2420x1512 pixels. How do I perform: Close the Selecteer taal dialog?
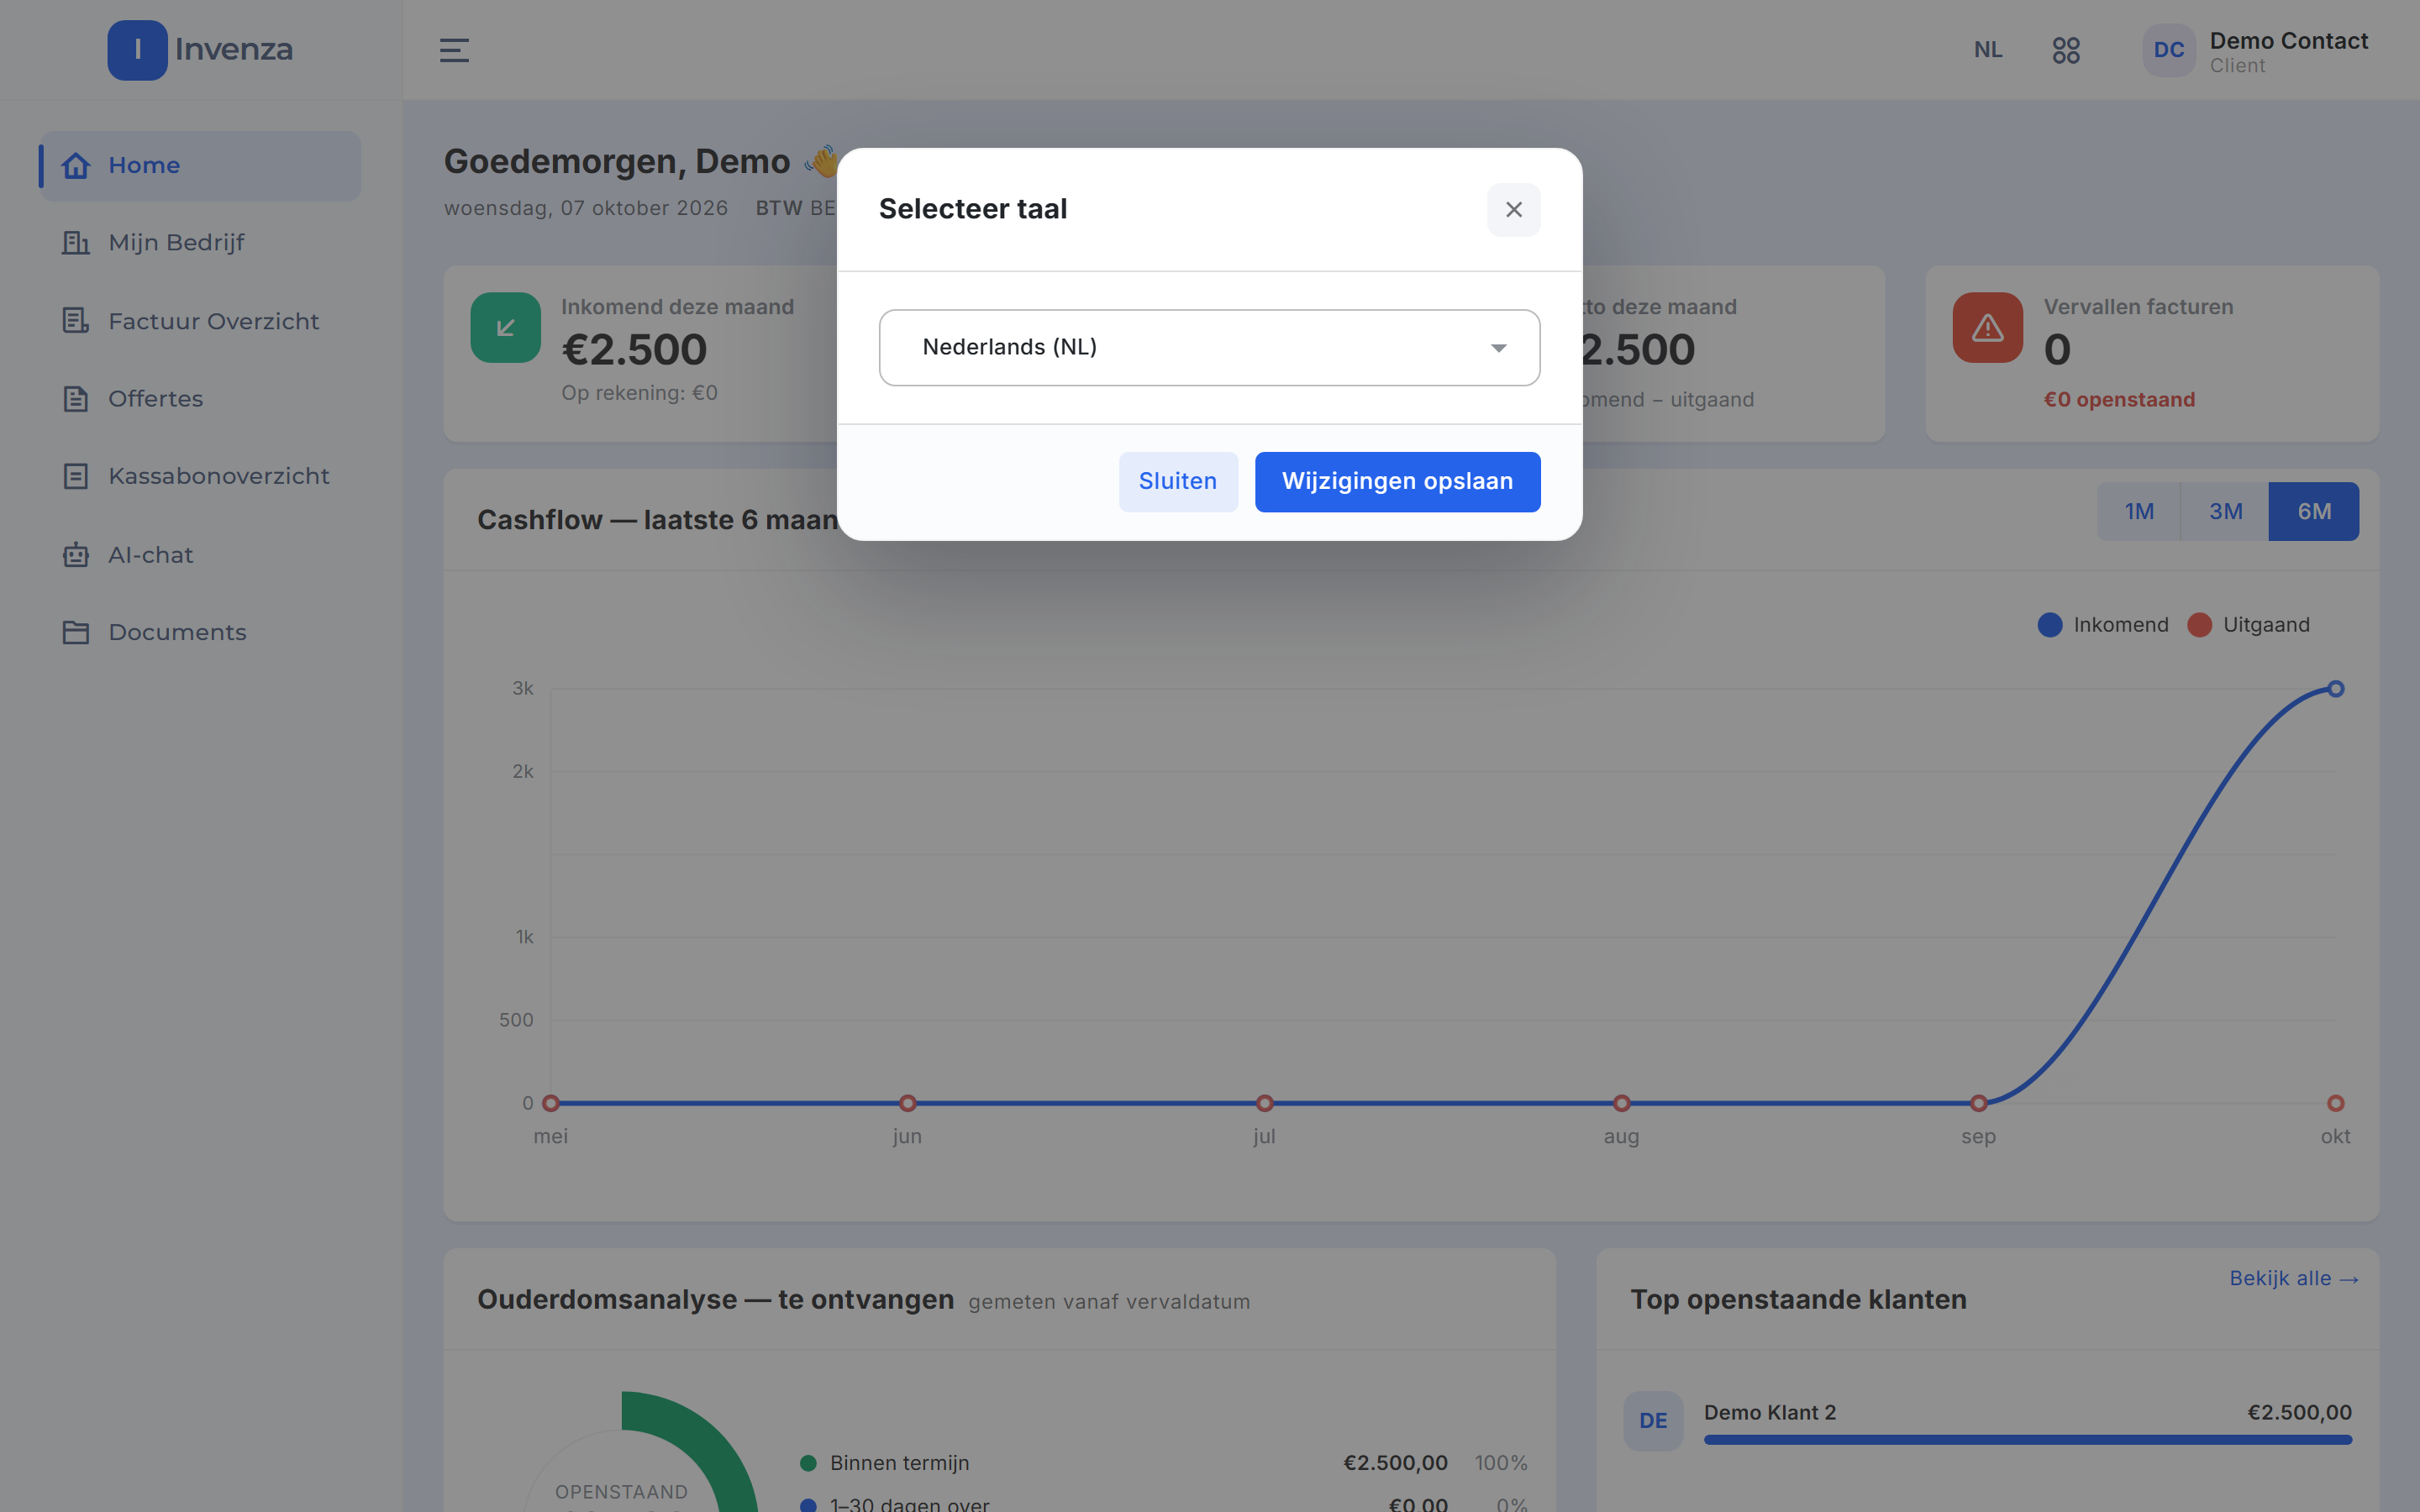pos(1514,210)
